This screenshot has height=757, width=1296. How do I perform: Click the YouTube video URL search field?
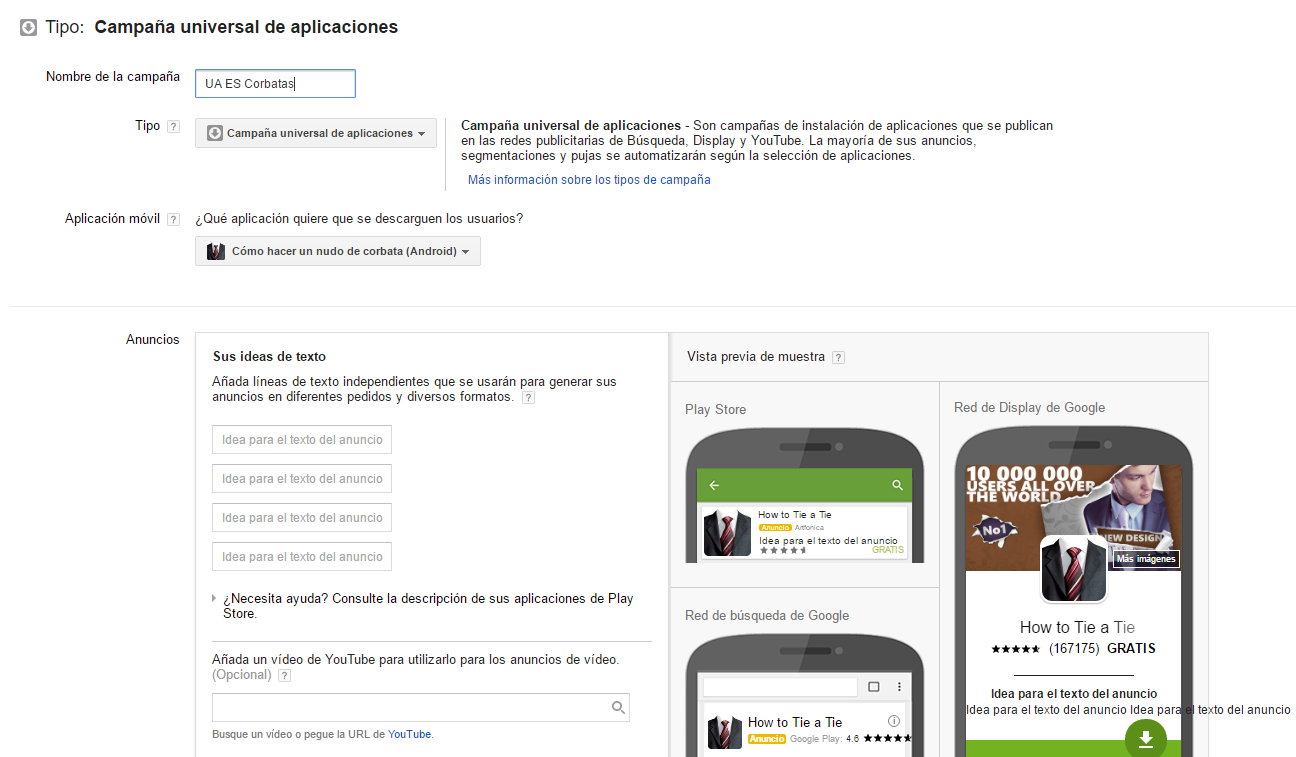point(421,708)
